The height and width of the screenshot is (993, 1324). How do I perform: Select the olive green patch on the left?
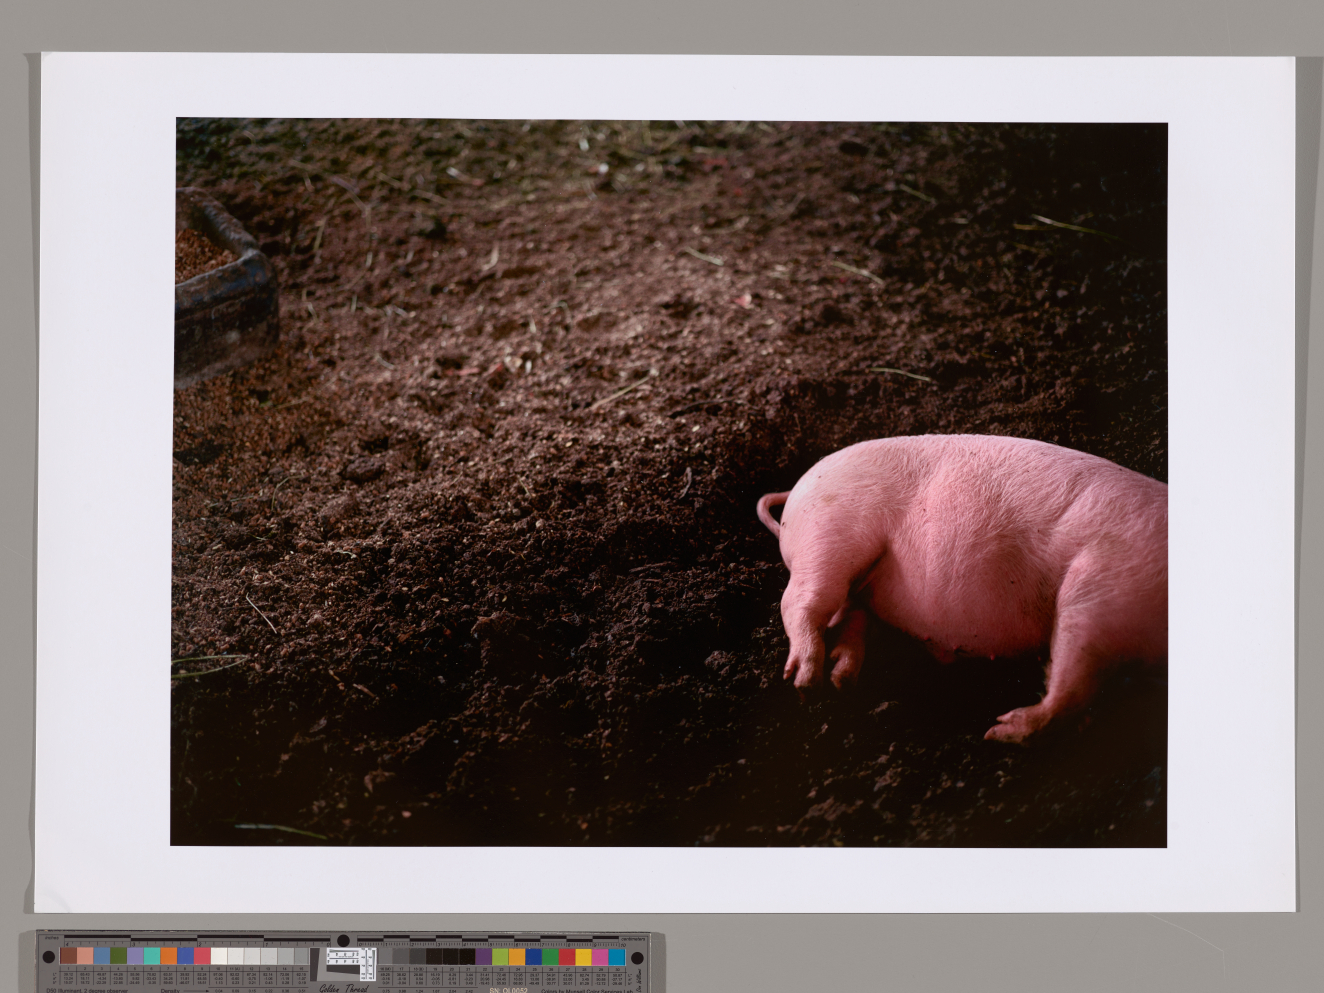click(x=119, y=956)
